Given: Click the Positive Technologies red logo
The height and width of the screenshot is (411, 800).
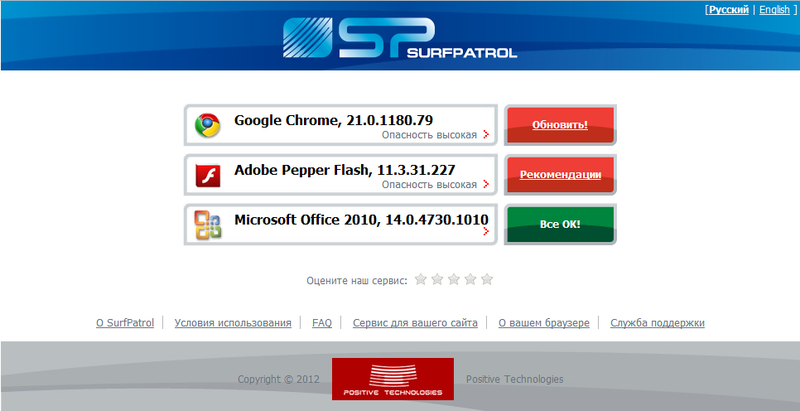Looking at the screenshot, I should [392, 379].
